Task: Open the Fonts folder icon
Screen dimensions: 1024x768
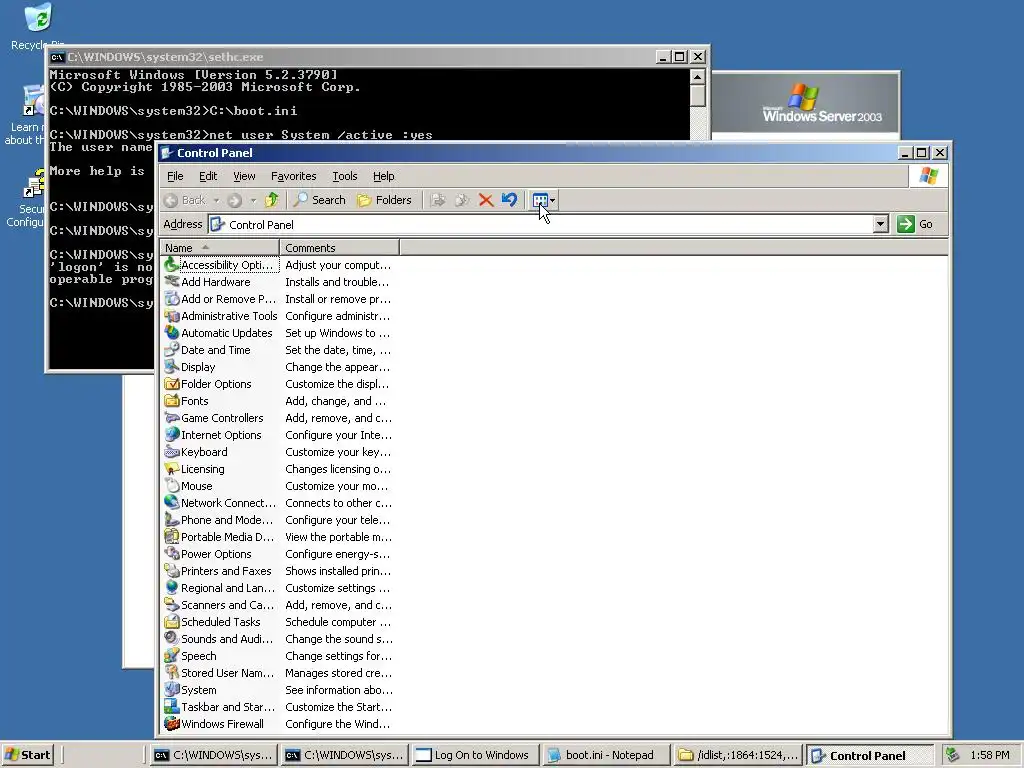Action: (x=172, y=400)
